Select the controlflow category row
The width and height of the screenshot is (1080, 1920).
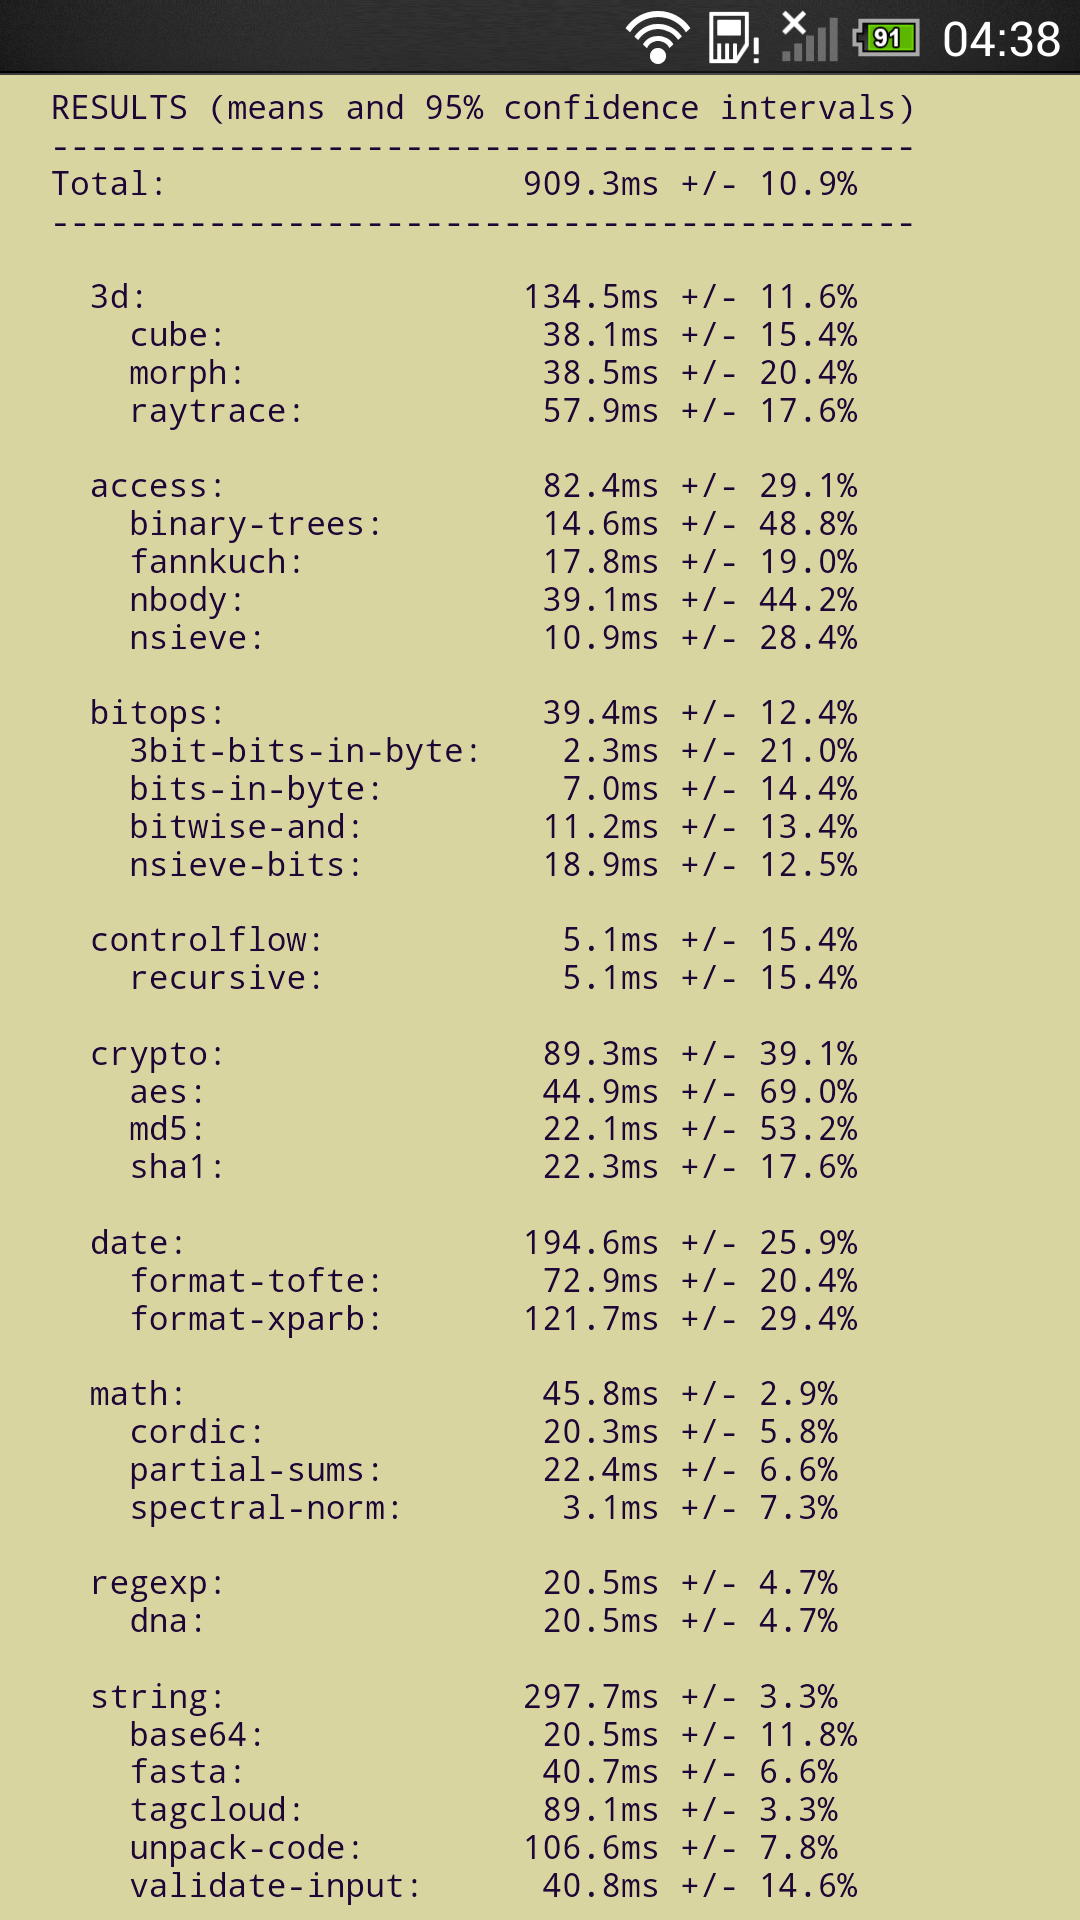[x=474, y=940]
